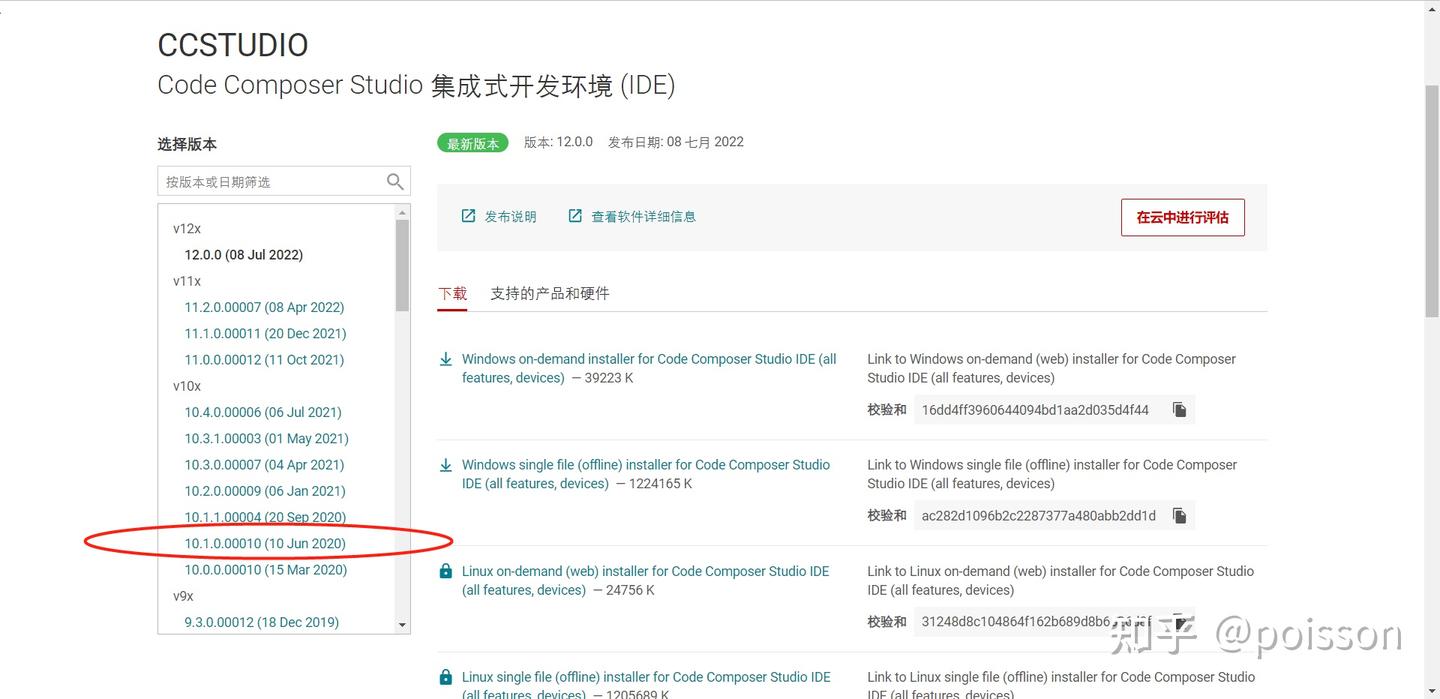
Task: Click the 最新版本 badge
Action: (x=472, y=142)
